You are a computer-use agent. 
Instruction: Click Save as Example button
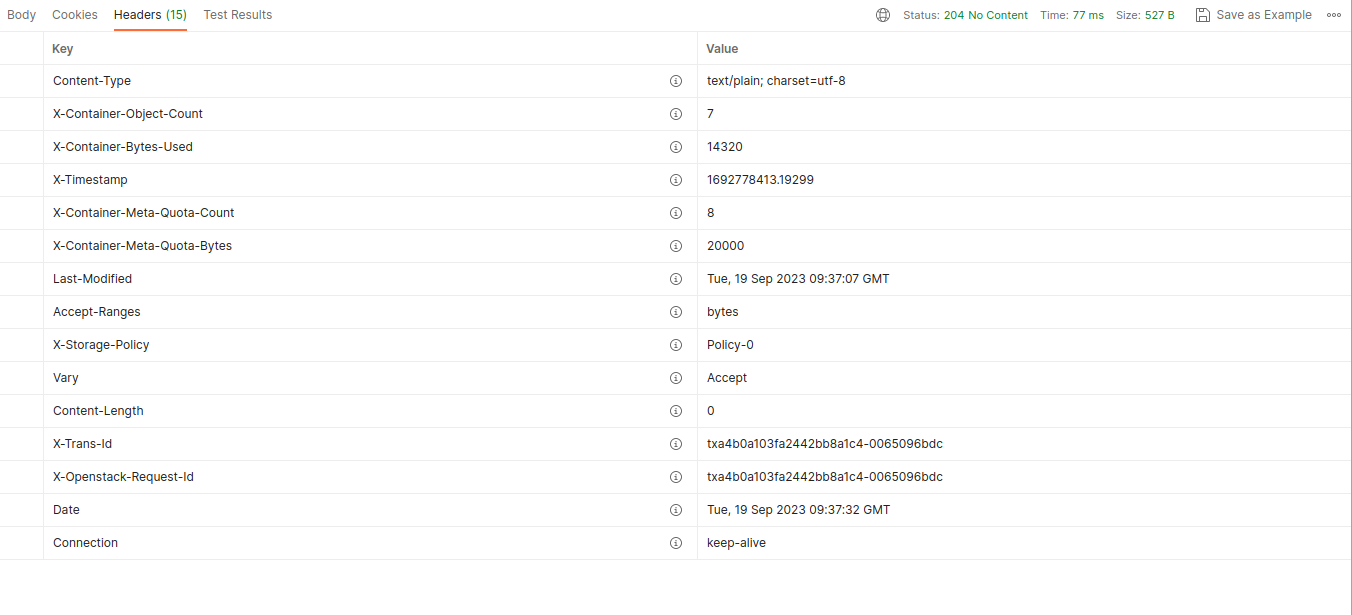[x=1263, y=15]
